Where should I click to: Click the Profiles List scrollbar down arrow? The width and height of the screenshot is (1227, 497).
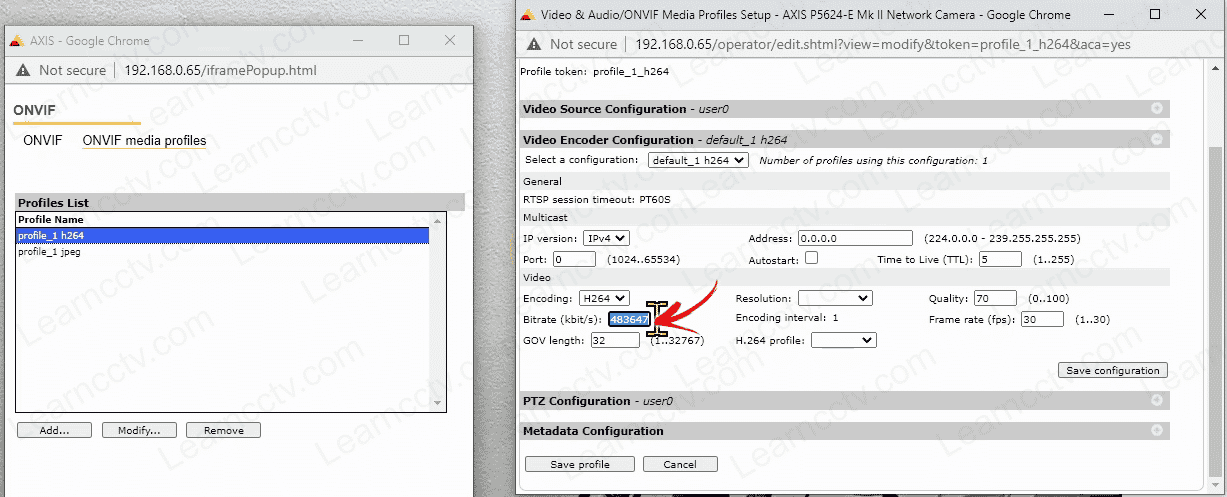[437, 402]
